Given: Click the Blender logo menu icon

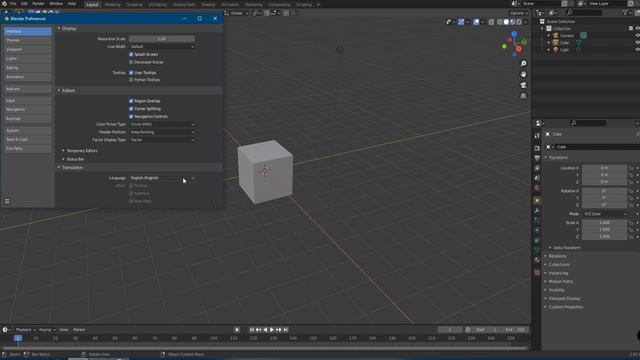Looking at the screenshot, I should [4, 4].
